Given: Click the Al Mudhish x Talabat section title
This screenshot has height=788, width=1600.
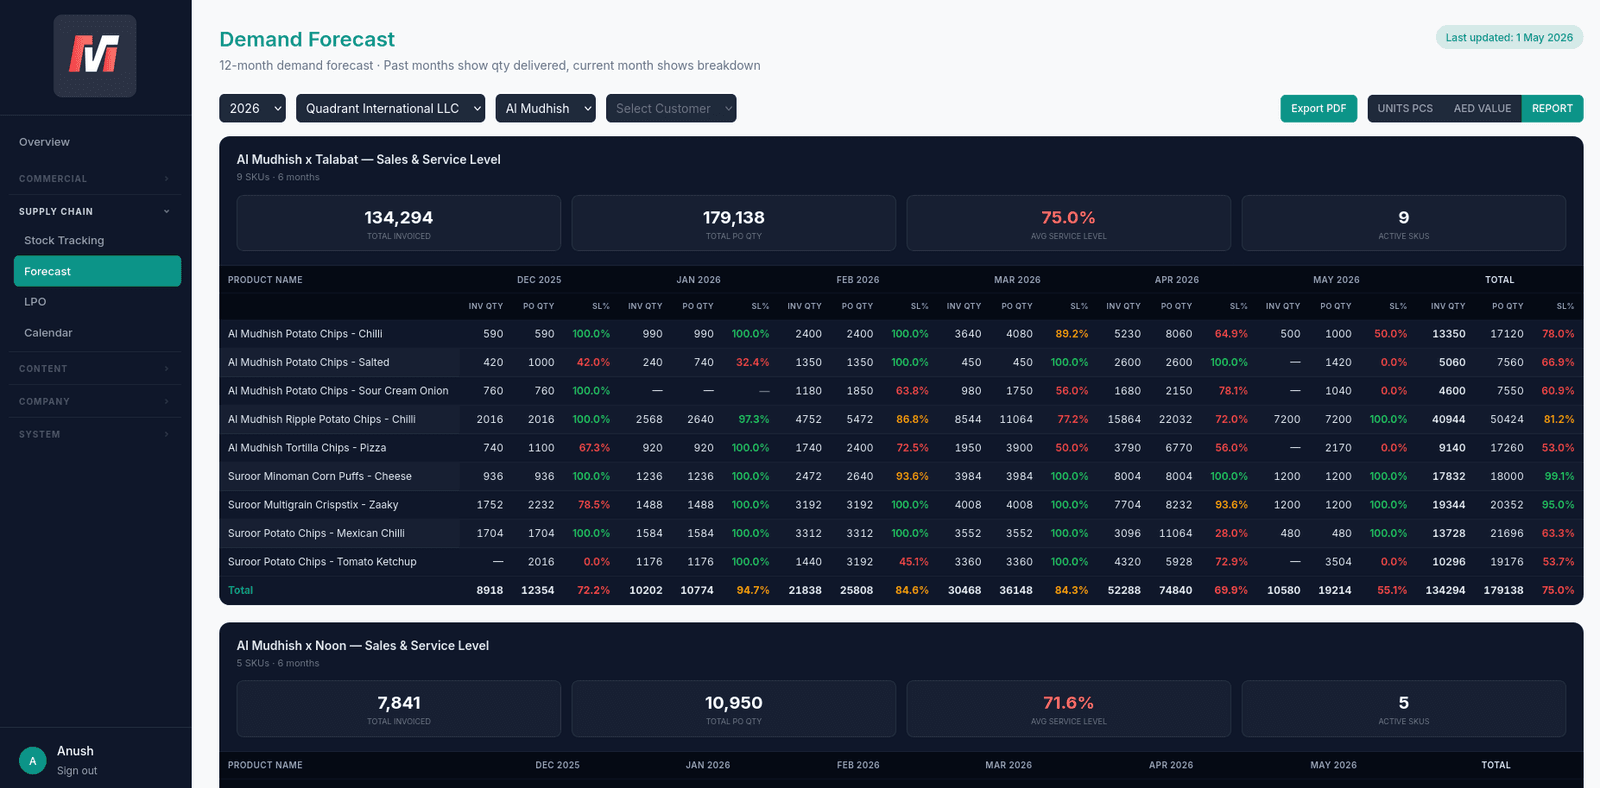Looking at the screenshot, I should (x=368, y=159).
